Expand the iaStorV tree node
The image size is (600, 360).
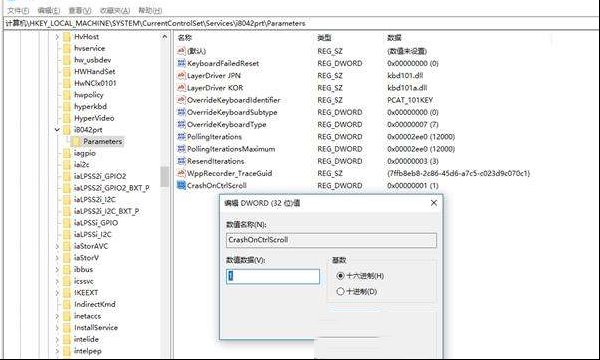[57, 258]
